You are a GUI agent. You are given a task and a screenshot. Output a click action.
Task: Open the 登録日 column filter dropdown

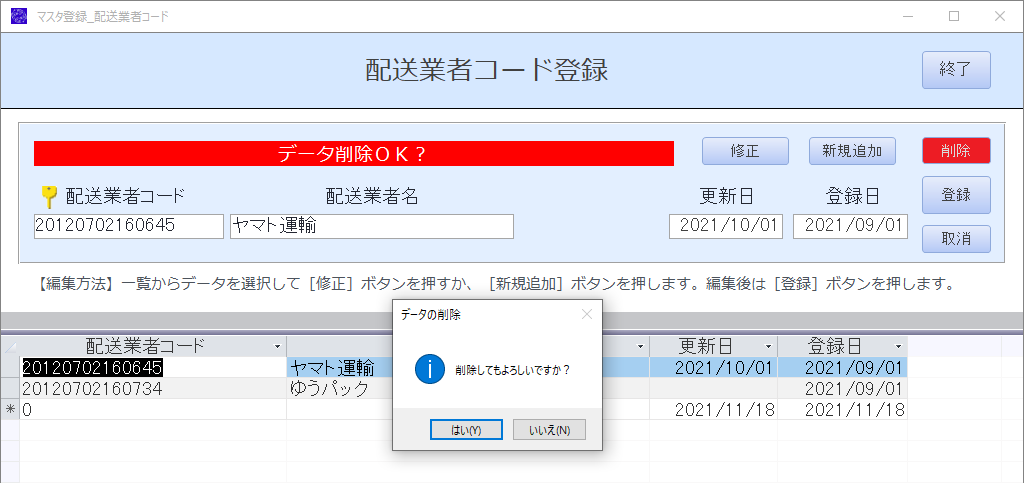pyautogui.click(x=899, y=346)
